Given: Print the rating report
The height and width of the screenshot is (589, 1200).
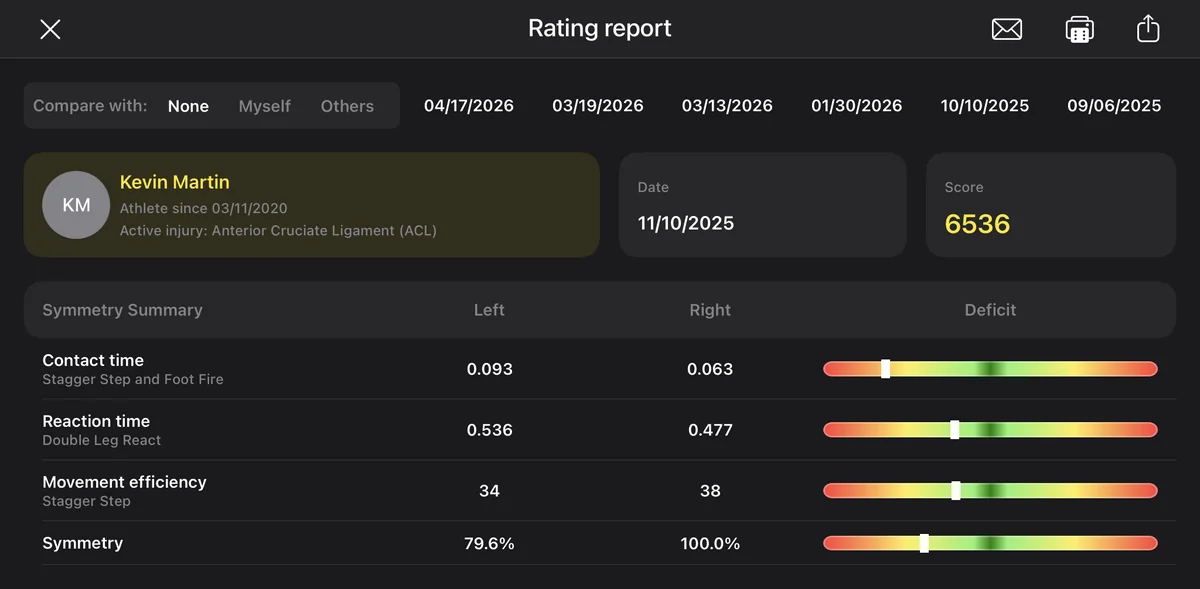Looking at the screenshot, I should 1079,29.
